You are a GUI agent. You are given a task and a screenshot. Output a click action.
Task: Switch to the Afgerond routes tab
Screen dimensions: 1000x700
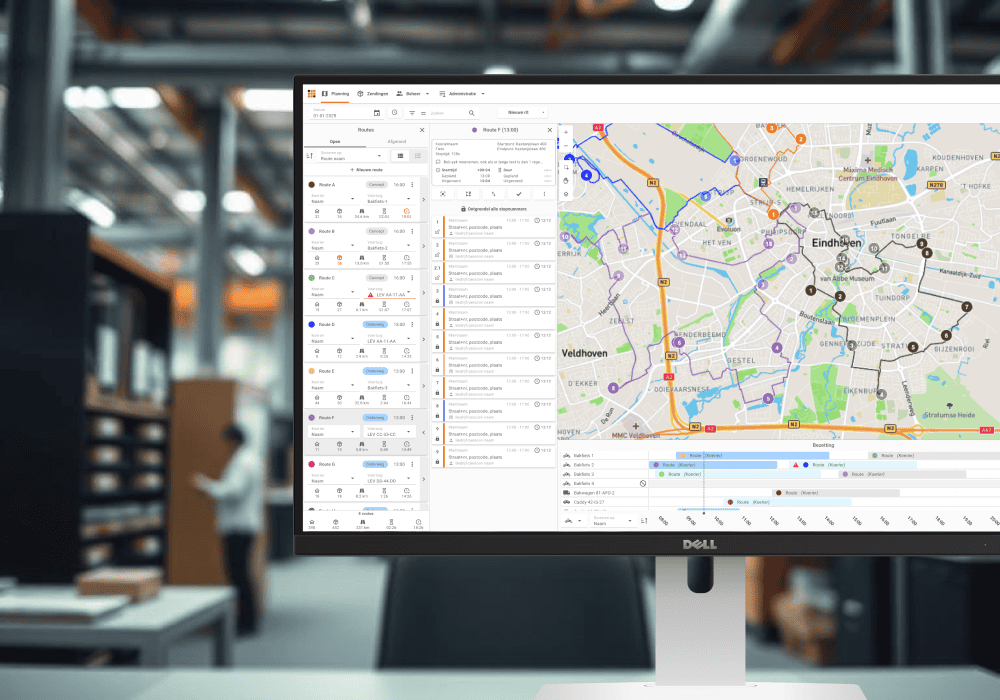(x=397, y=142)
